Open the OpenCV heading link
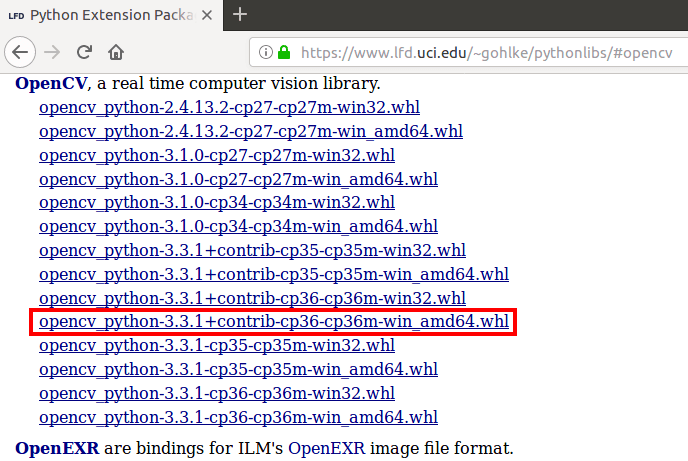 click(51, 83)
